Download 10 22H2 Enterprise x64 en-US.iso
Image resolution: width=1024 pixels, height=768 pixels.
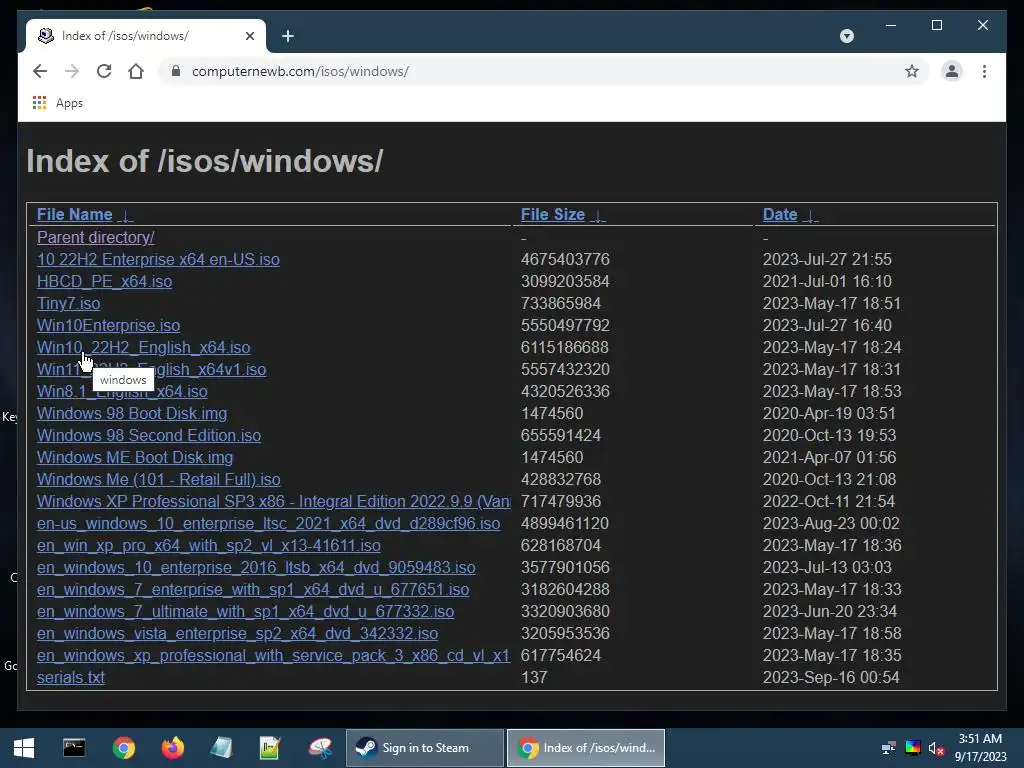point(158,259)
